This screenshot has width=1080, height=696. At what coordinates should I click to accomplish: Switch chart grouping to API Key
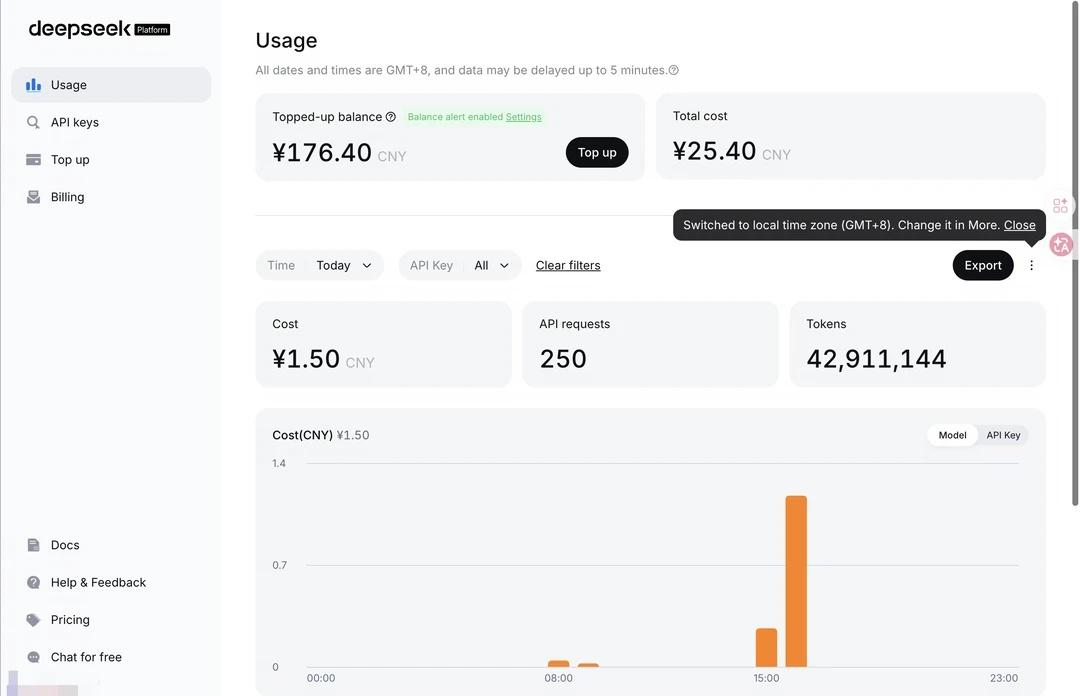click(x=1003, y=435)
